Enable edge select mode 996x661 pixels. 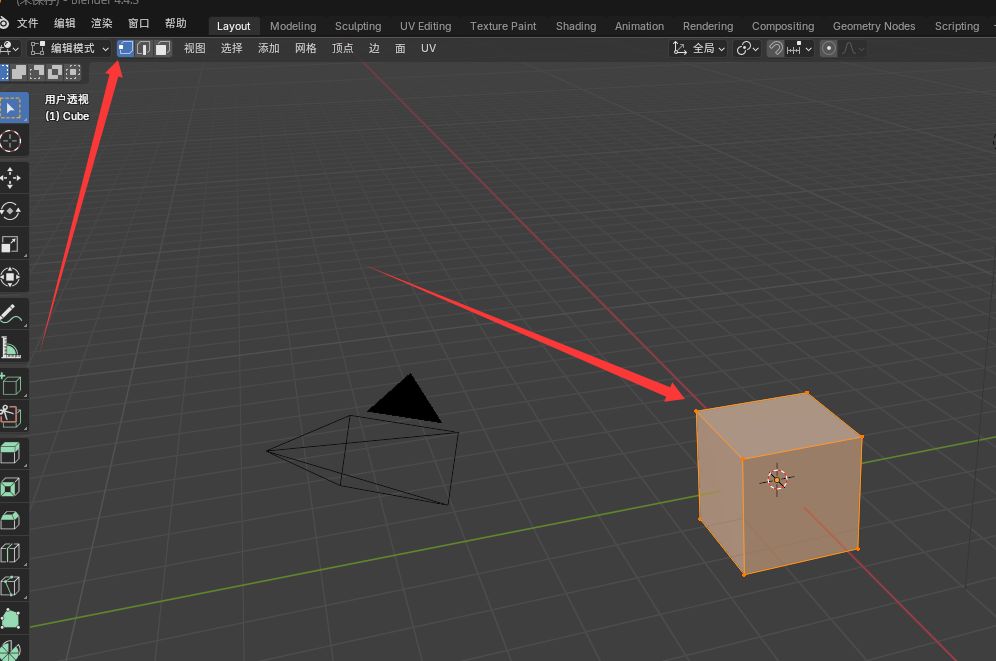[x=144, y=48]
